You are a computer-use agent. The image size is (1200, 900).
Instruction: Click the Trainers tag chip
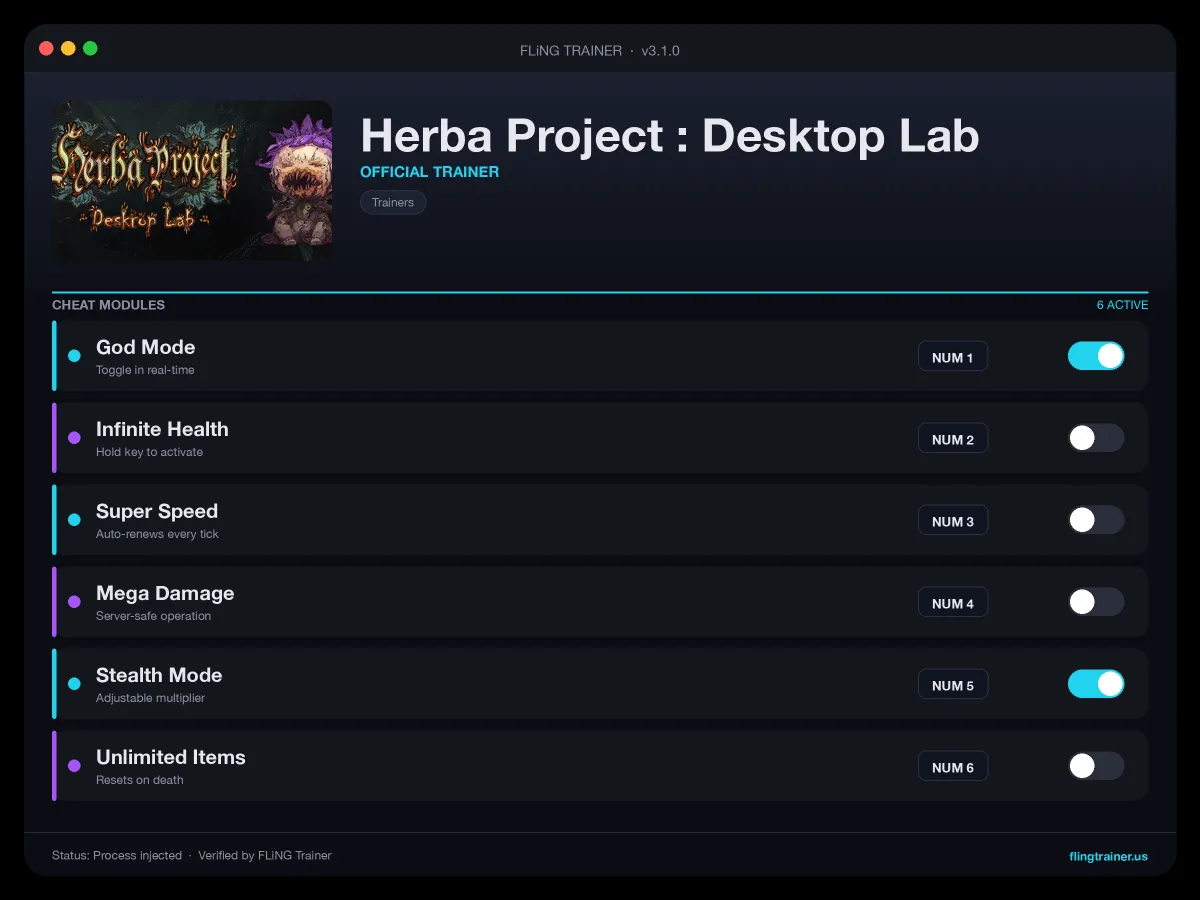point(393,202)
